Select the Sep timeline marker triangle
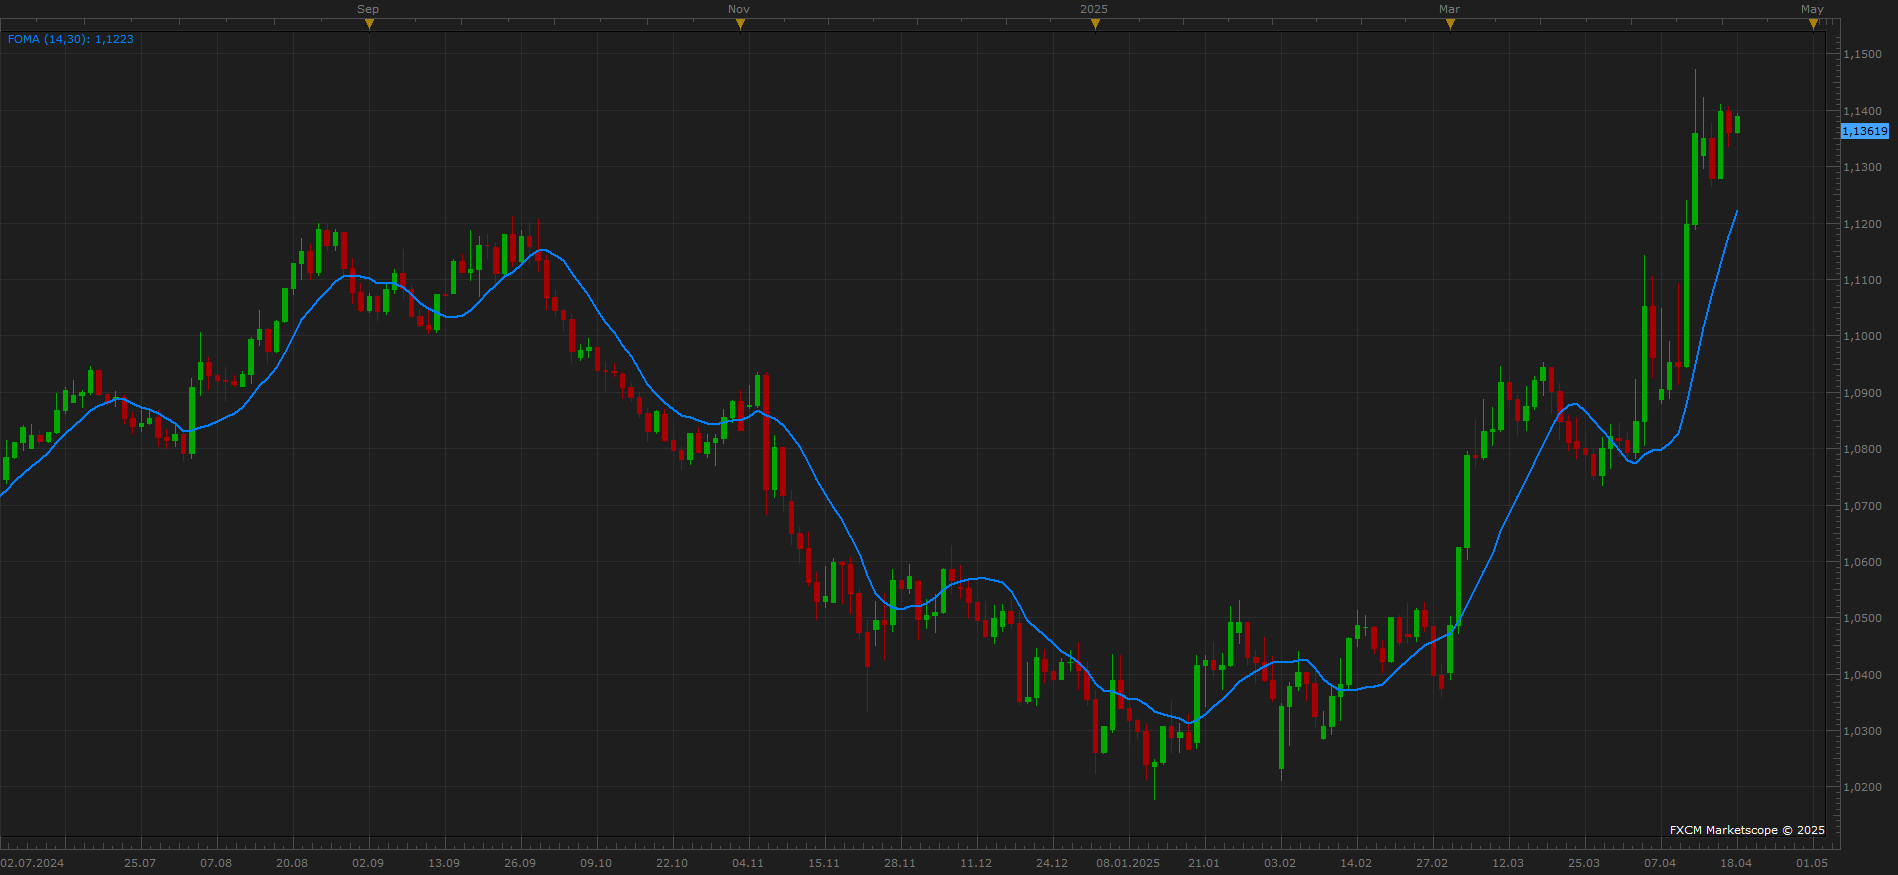The image size is (1898, 875). 369,24
